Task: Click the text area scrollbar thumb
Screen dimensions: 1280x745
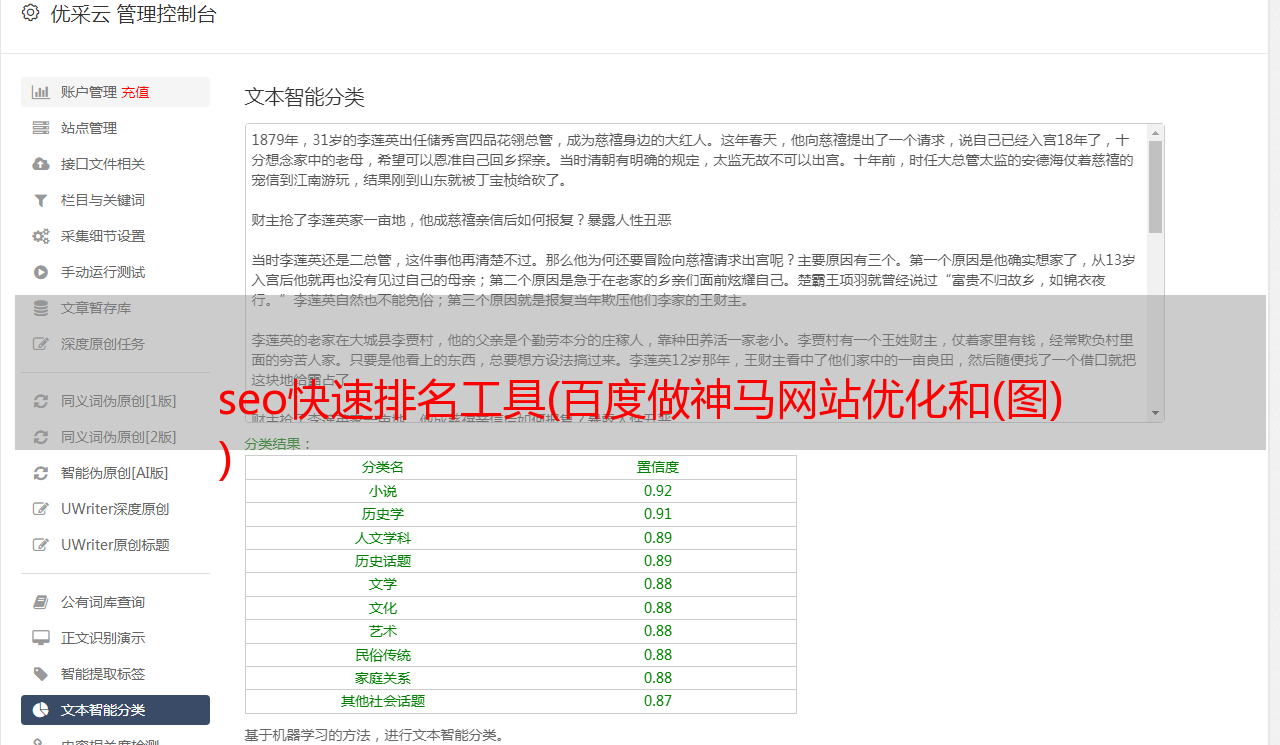Action: pyautogui.click(x=1155, y=187)
